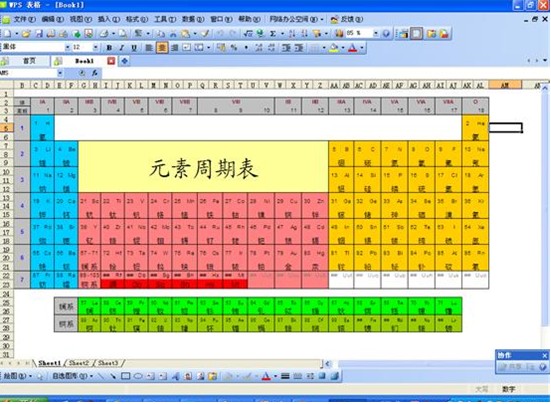Click the vertical scrollbar on the right

[x=545, y=207]
